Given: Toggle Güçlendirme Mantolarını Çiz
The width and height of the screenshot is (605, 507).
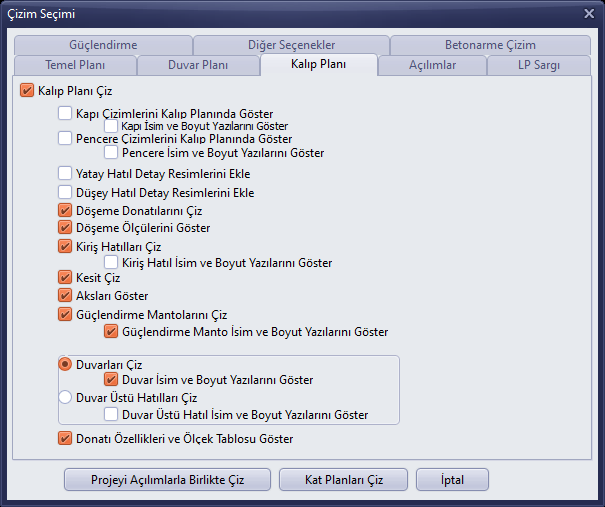Looking at the screenshot, I should point(65,314).
